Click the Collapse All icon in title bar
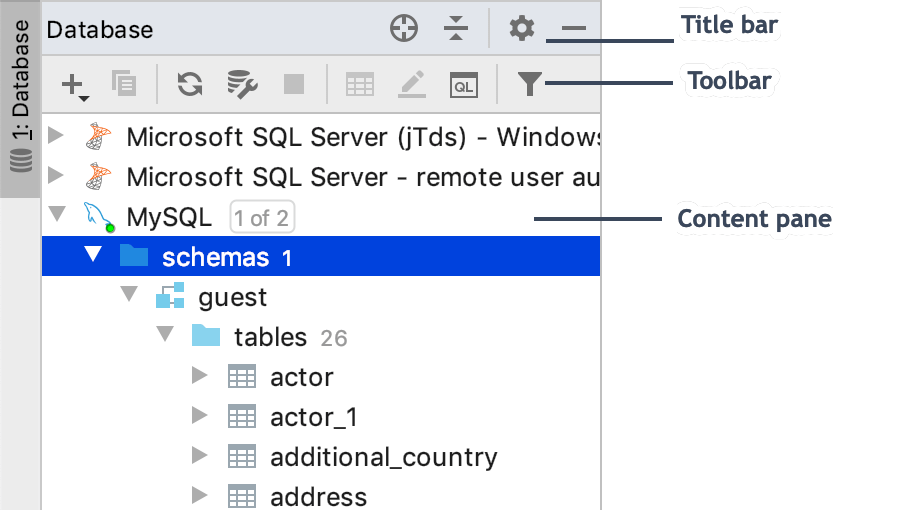The width and height of the screenshot is (920, 510). click(456, 29)
